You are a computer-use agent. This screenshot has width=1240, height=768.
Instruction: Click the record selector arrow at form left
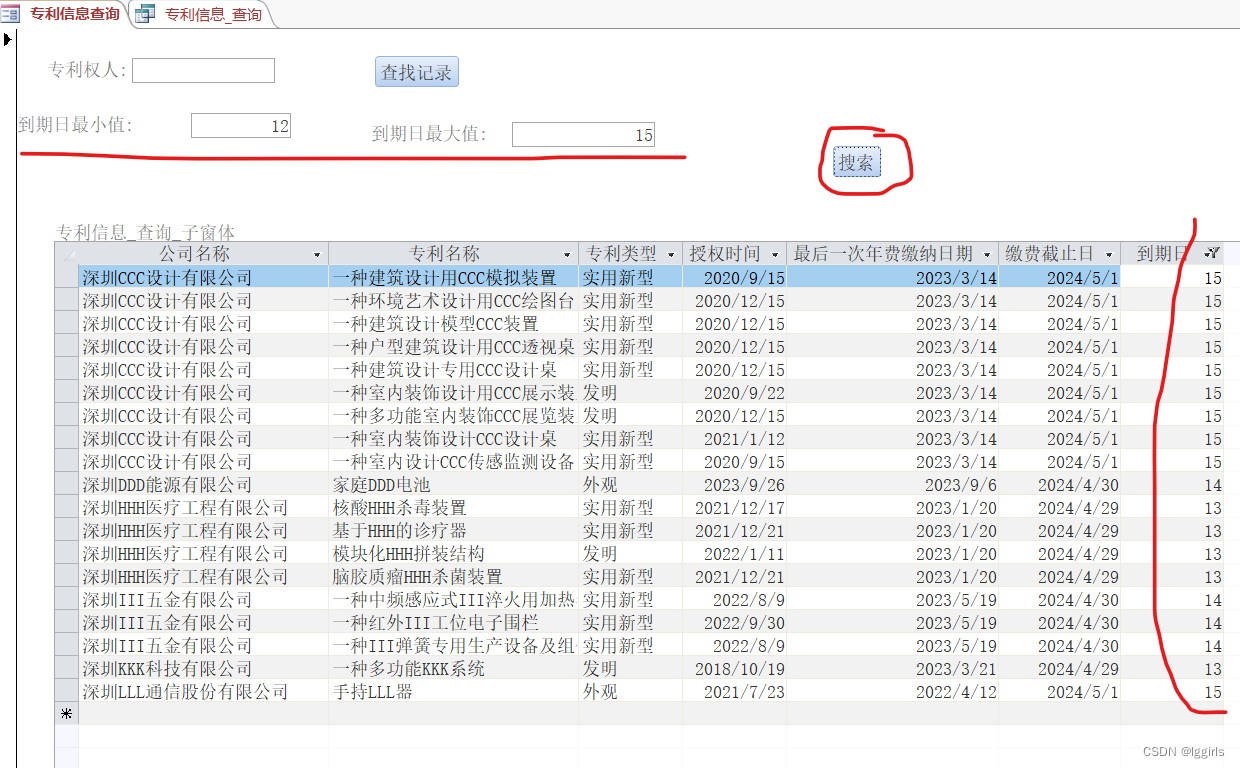tap(8, 39)
